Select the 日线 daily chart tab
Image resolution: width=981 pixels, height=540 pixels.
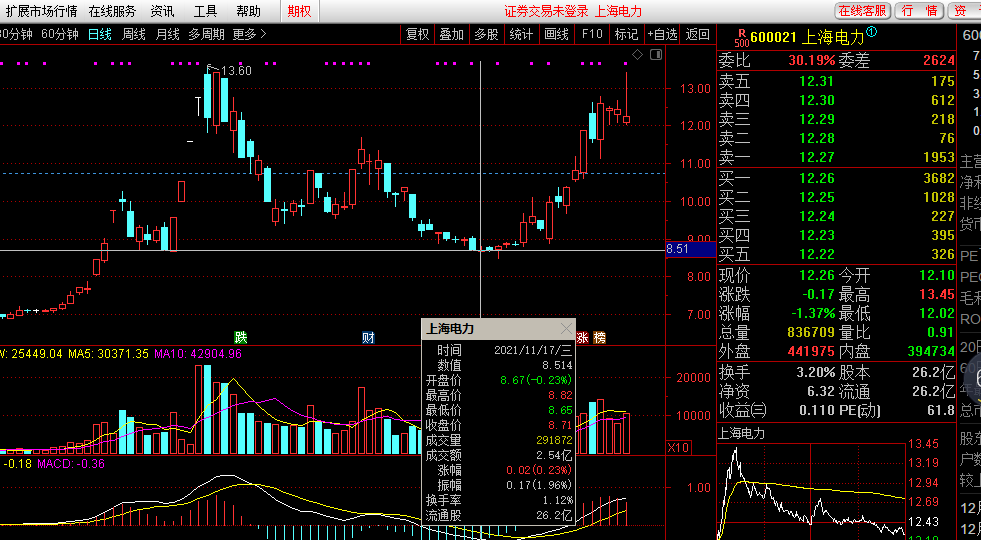(x=99, y=34)
